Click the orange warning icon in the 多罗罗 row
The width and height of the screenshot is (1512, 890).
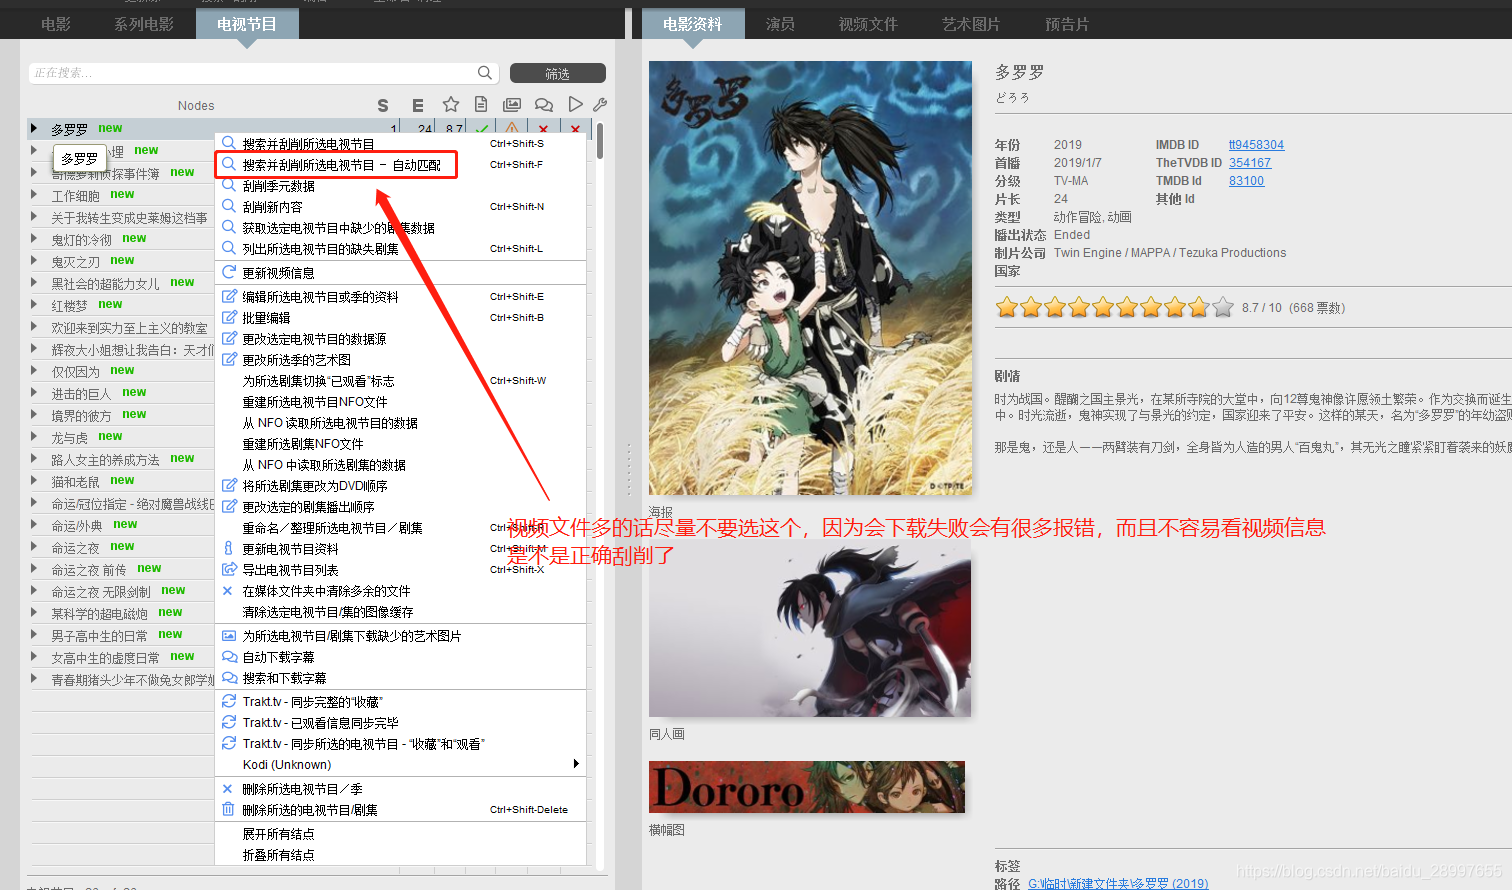pos(512,129)
